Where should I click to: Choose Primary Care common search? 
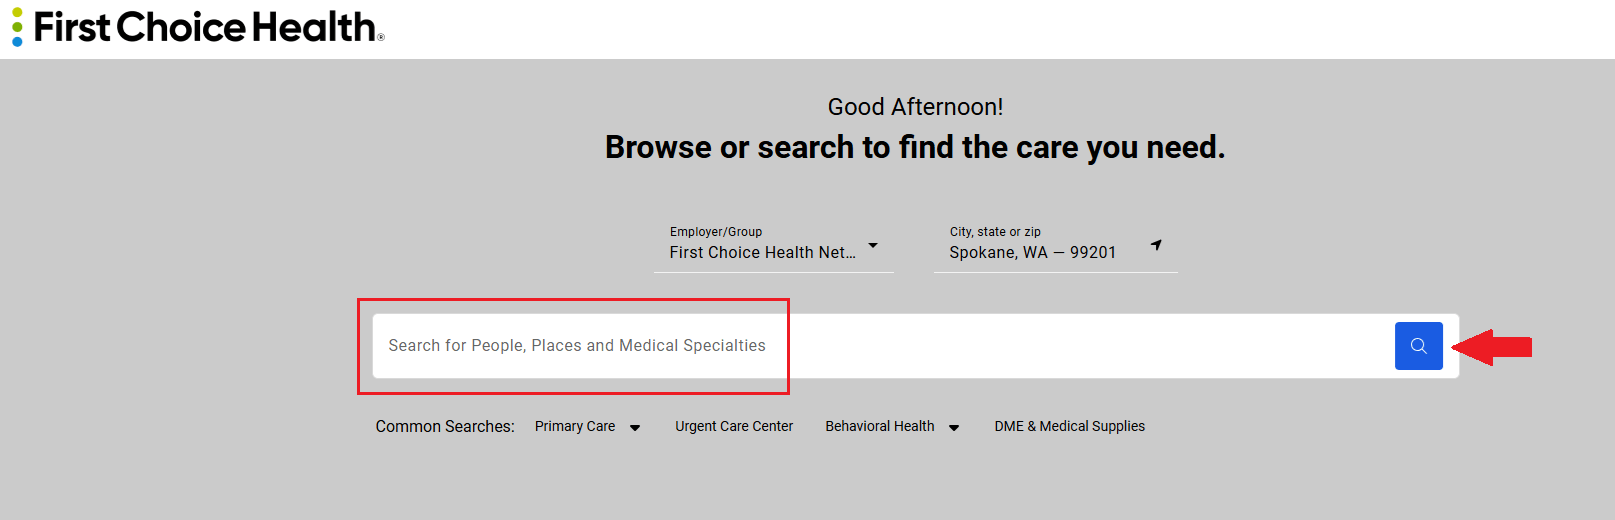(x=575, y=427)
